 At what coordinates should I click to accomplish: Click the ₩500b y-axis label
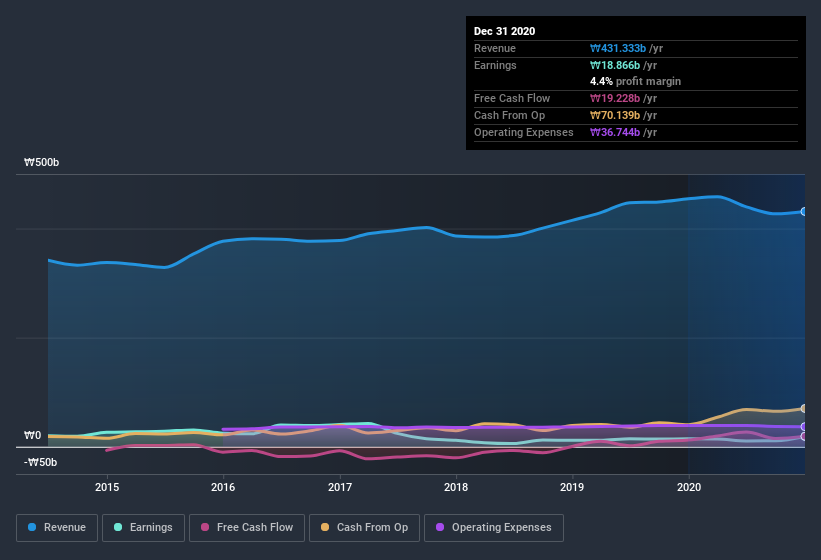(42, 162)
